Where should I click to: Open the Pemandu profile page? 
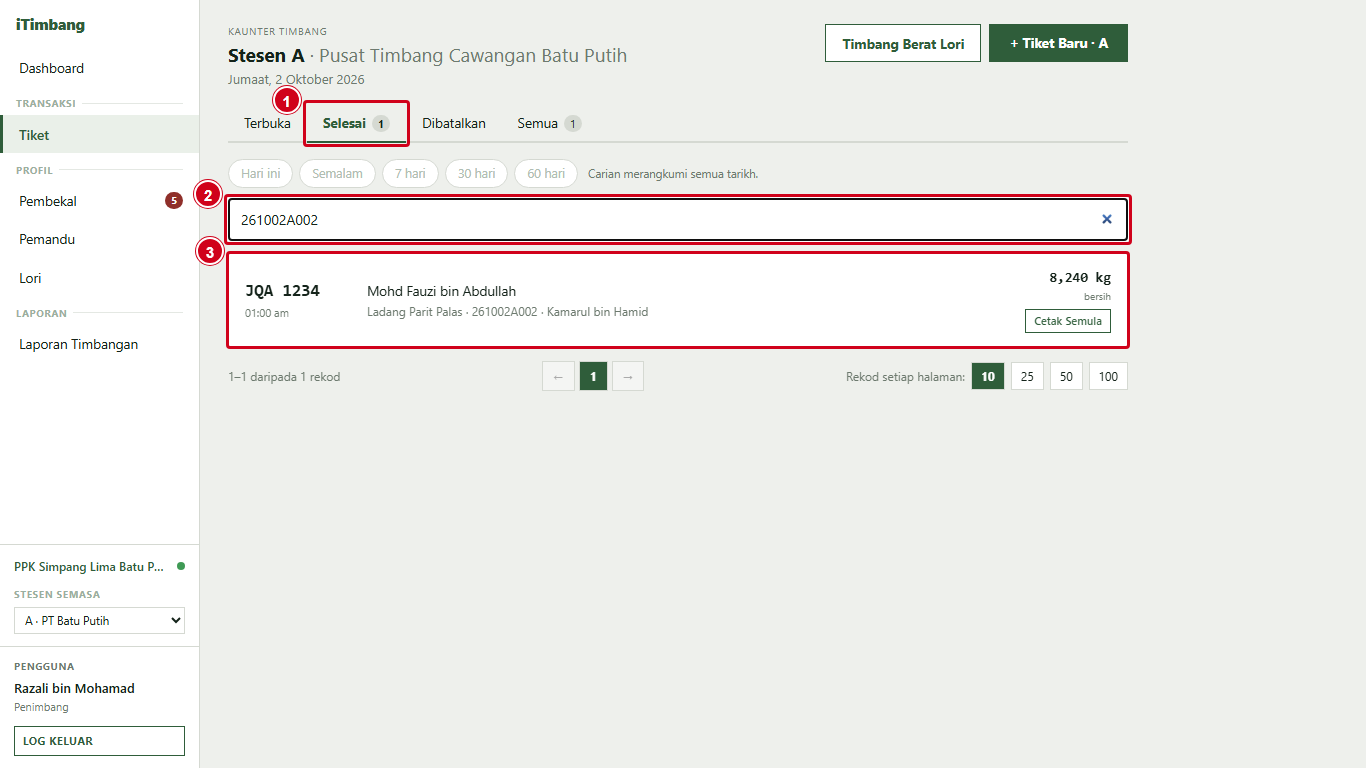pos(99,239)
